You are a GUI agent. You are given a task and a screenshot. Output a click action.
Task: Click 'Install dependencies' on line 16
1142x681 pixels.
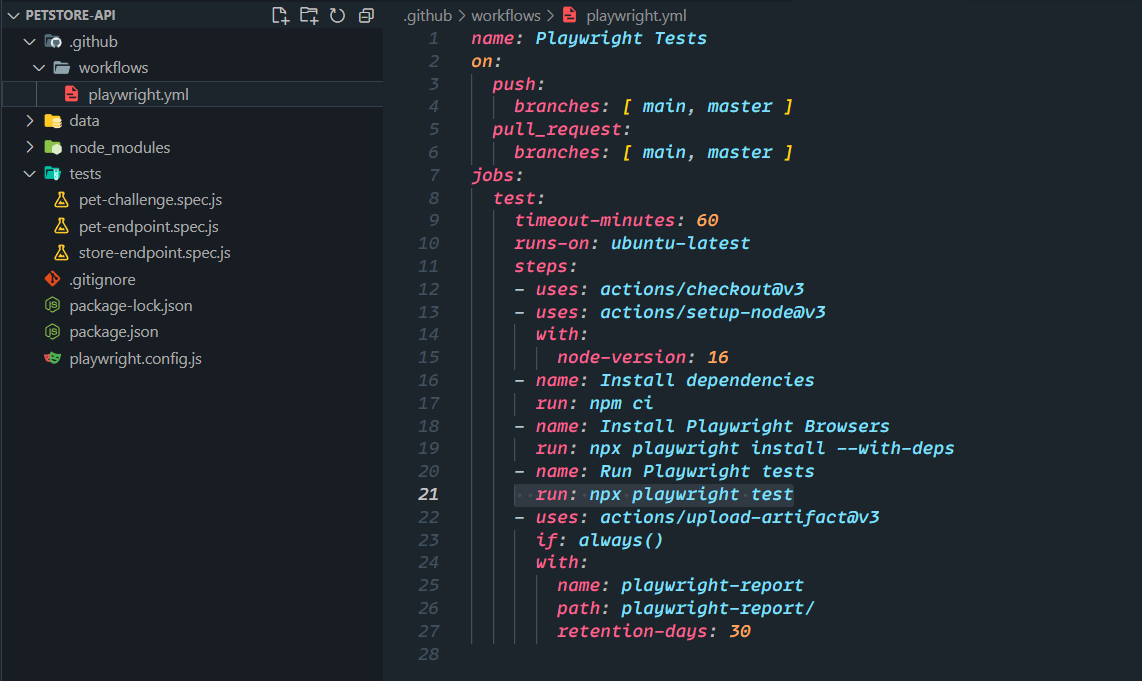click(706, 380)
